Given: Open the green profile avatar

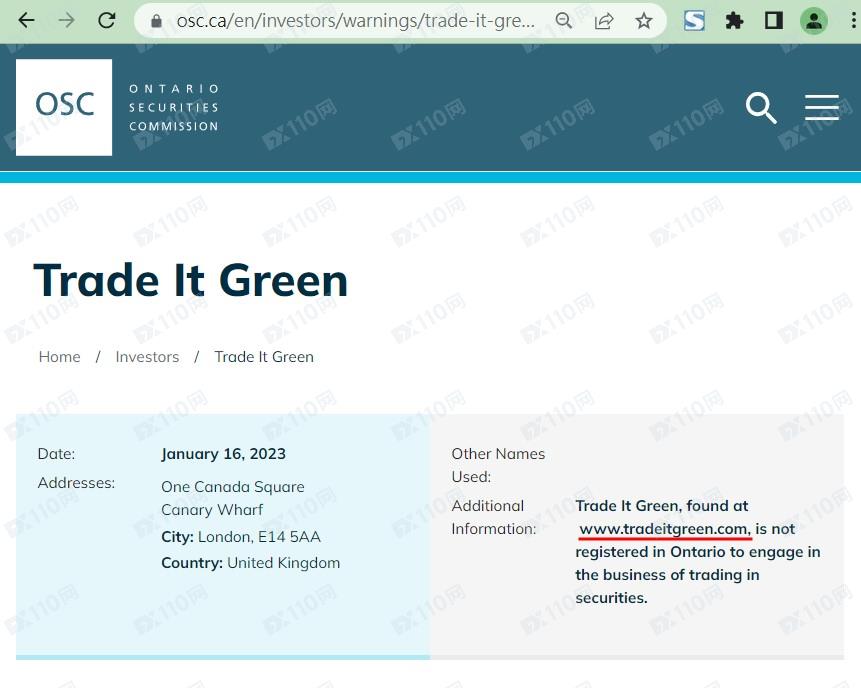Looking at the screenshot, I should (814, 21).
